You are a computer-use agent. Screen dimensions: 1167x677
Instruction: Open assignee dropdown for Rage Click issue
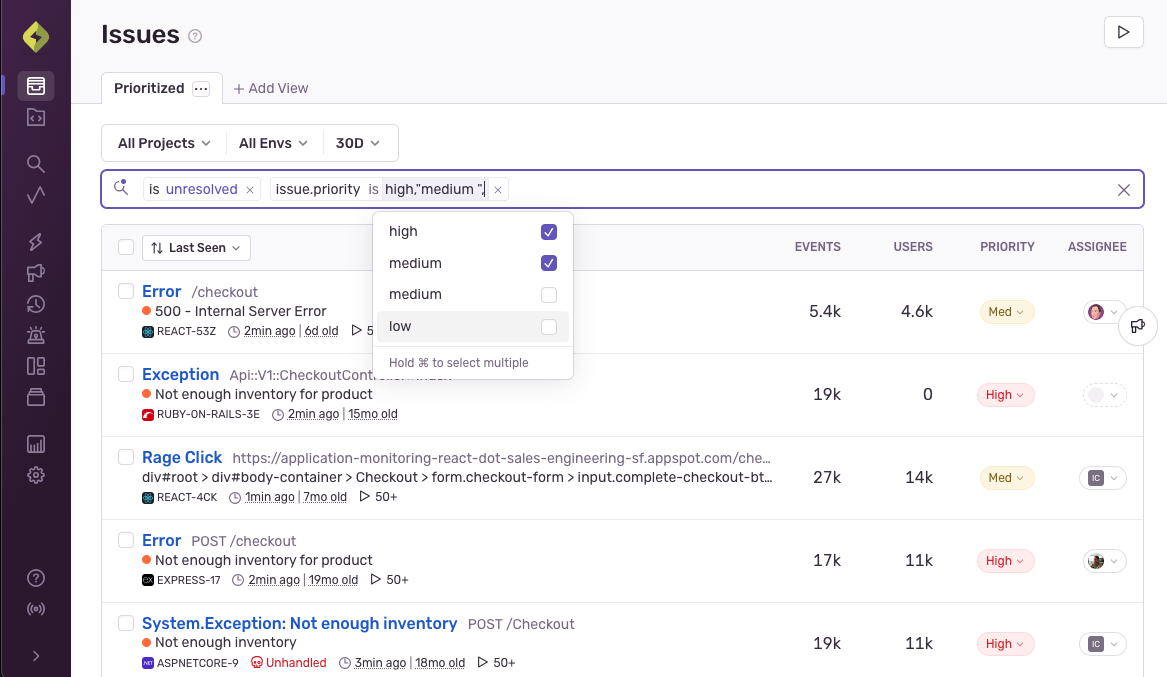[x=1103, y=478]
